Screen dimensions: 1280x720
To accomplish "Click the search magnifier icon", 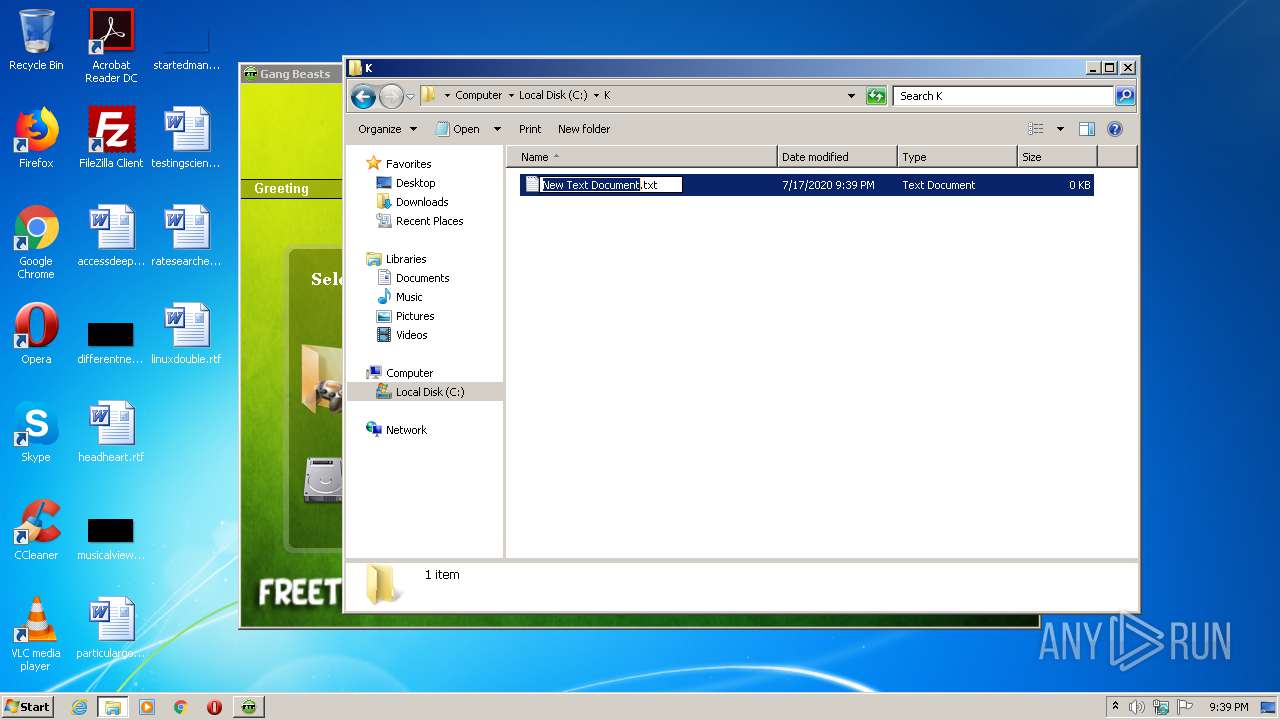I will point(1125,96).
